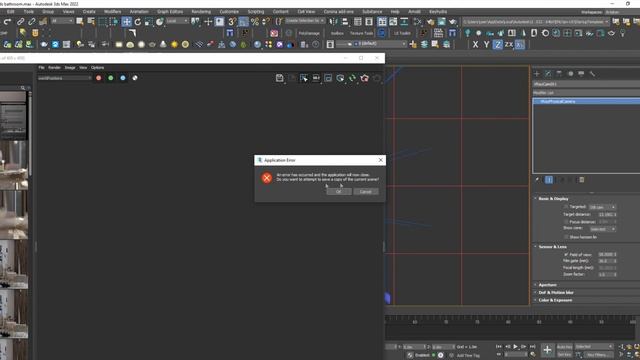Viewport: 640px width, 360px height.
Task: Click the Auto Key button
Action: pos(564,347)
